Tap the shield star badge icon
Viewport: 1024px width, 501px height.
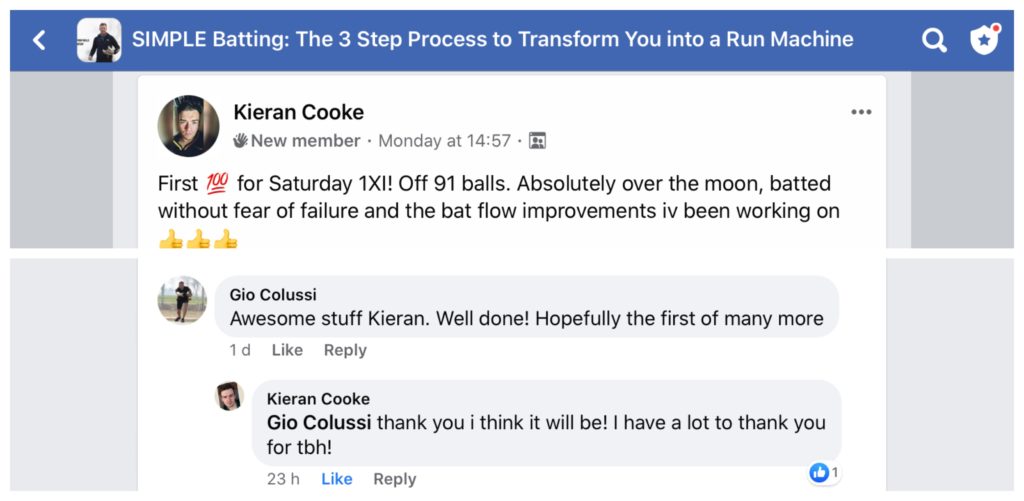(985, 40)
